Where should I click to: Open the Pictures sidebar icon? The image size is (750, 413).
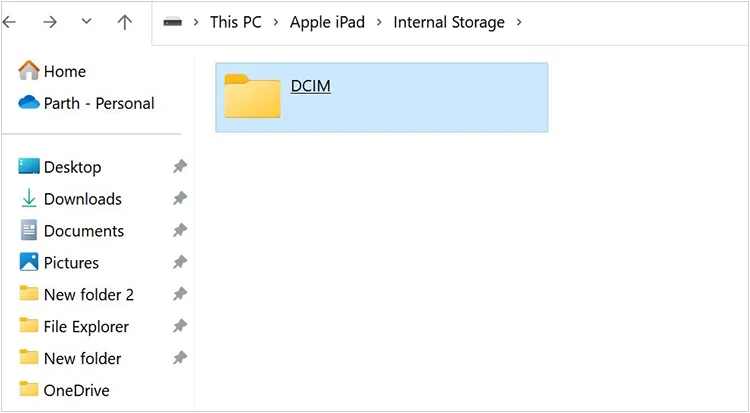[x=29, y=263]
